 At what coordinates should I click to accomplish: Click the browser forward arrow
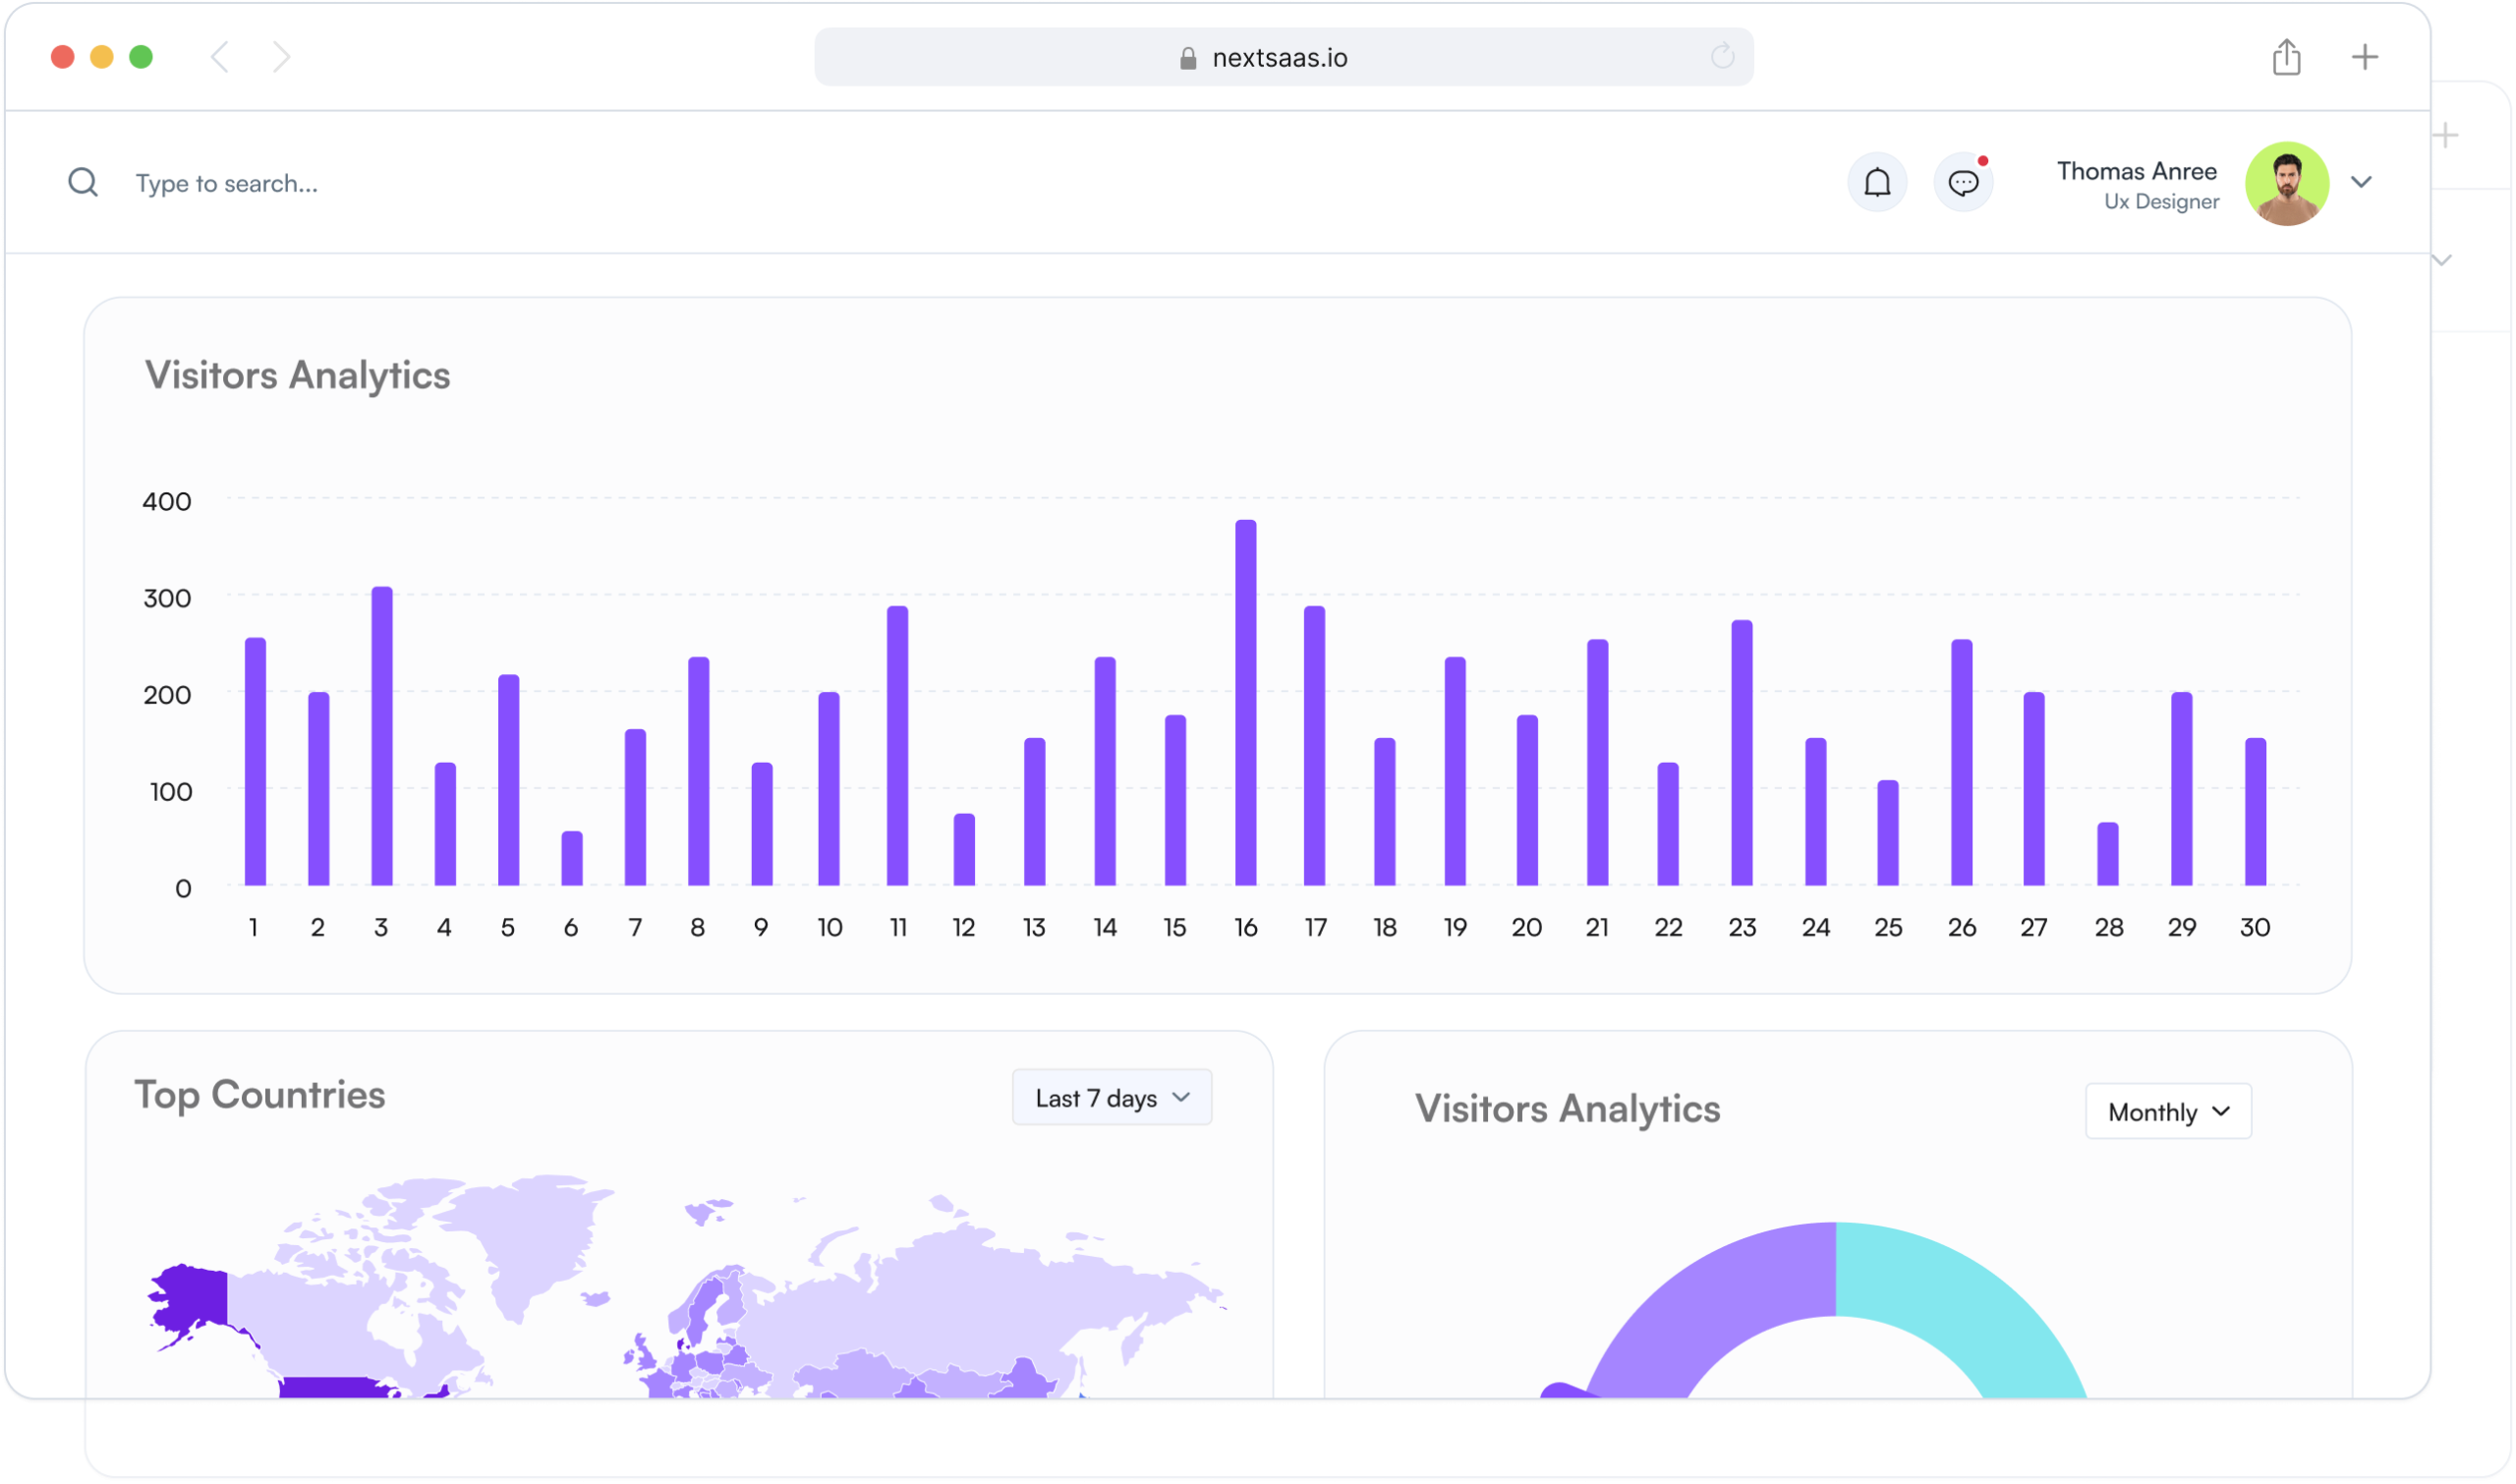(281, 57)
